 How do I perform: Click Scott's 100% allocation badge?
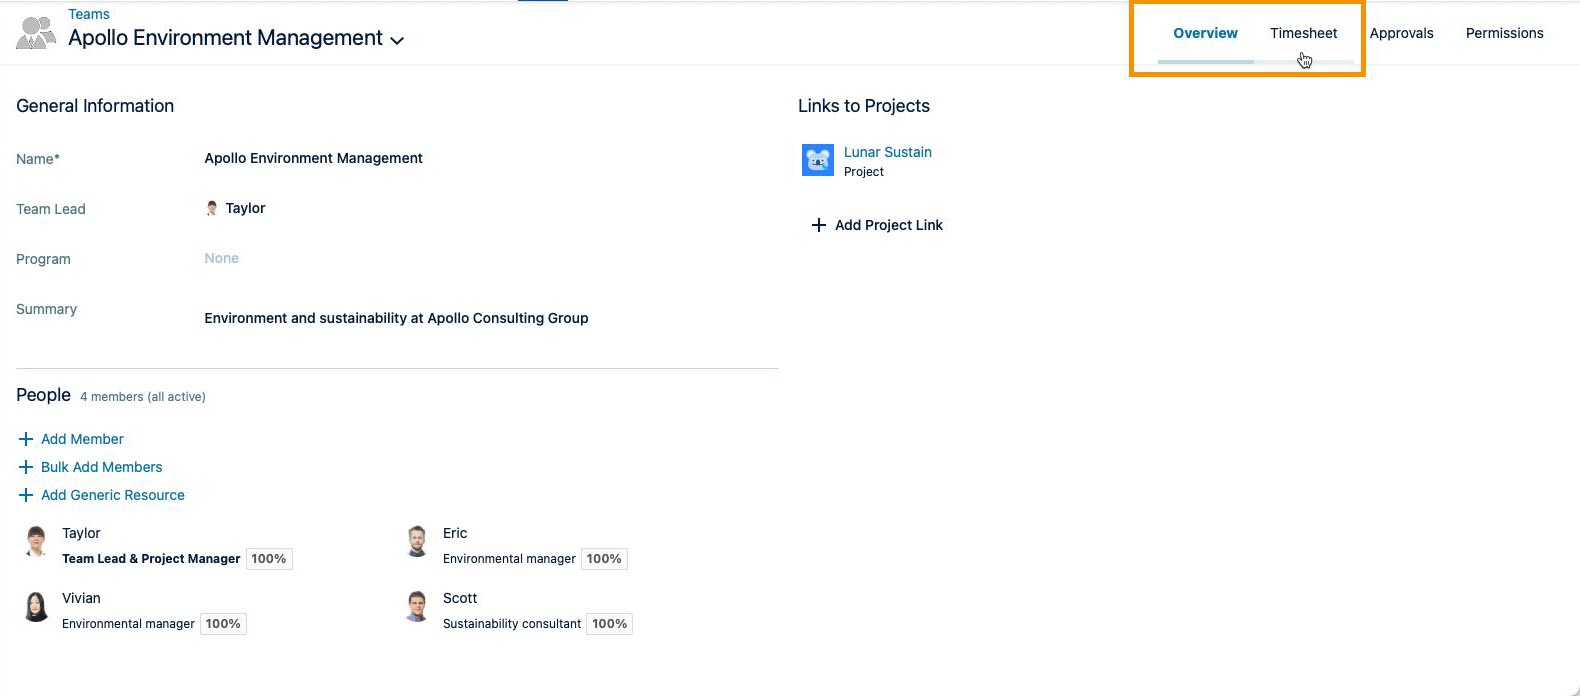(x=609, y=624)
